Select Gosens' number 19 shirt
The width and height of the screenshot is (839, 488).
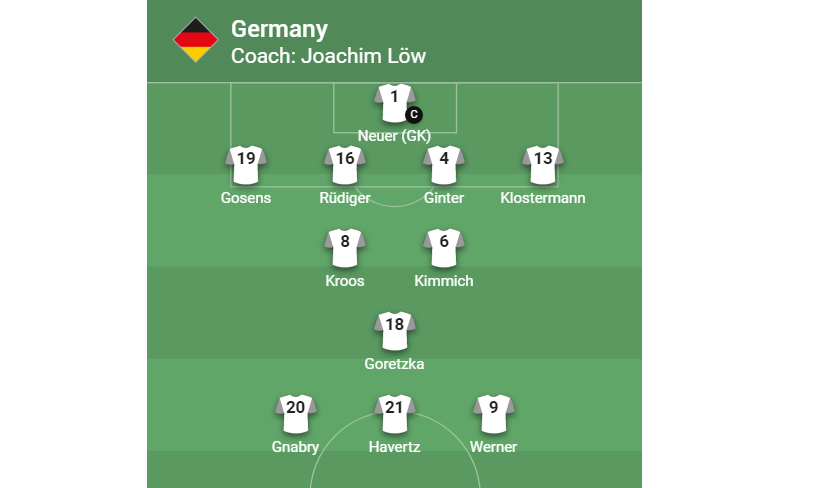[246, 164]
